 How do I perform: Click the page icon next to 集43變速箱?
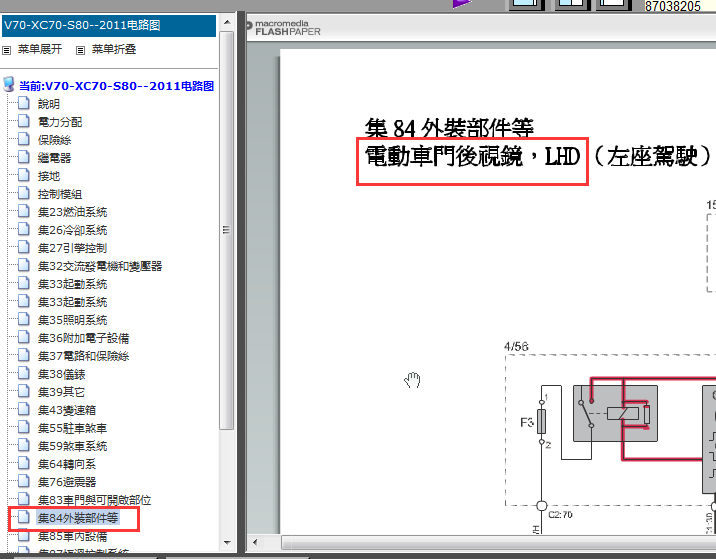point(24,410)
